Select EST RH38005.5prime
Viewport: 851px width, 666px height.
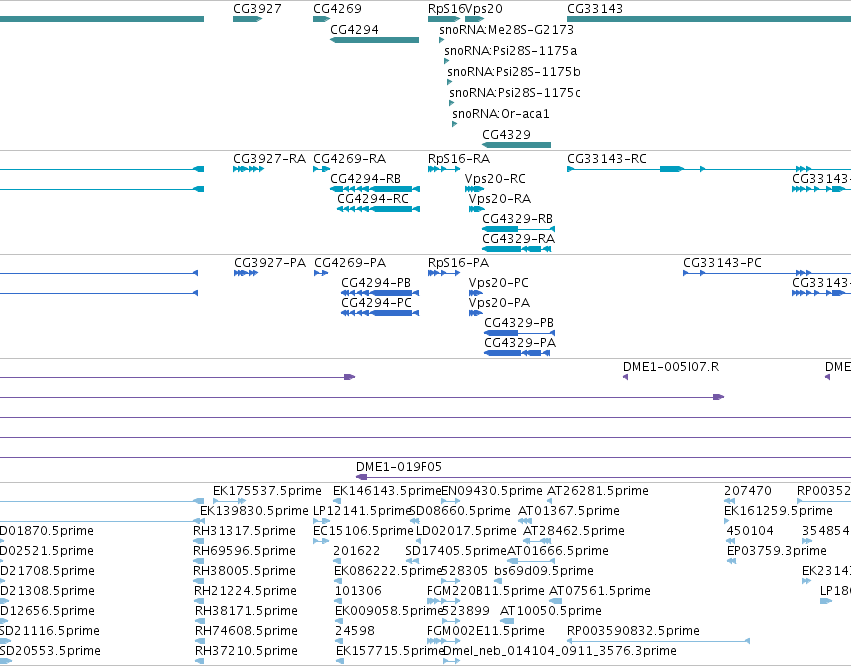pyautogui.click(x=244, y=571)
